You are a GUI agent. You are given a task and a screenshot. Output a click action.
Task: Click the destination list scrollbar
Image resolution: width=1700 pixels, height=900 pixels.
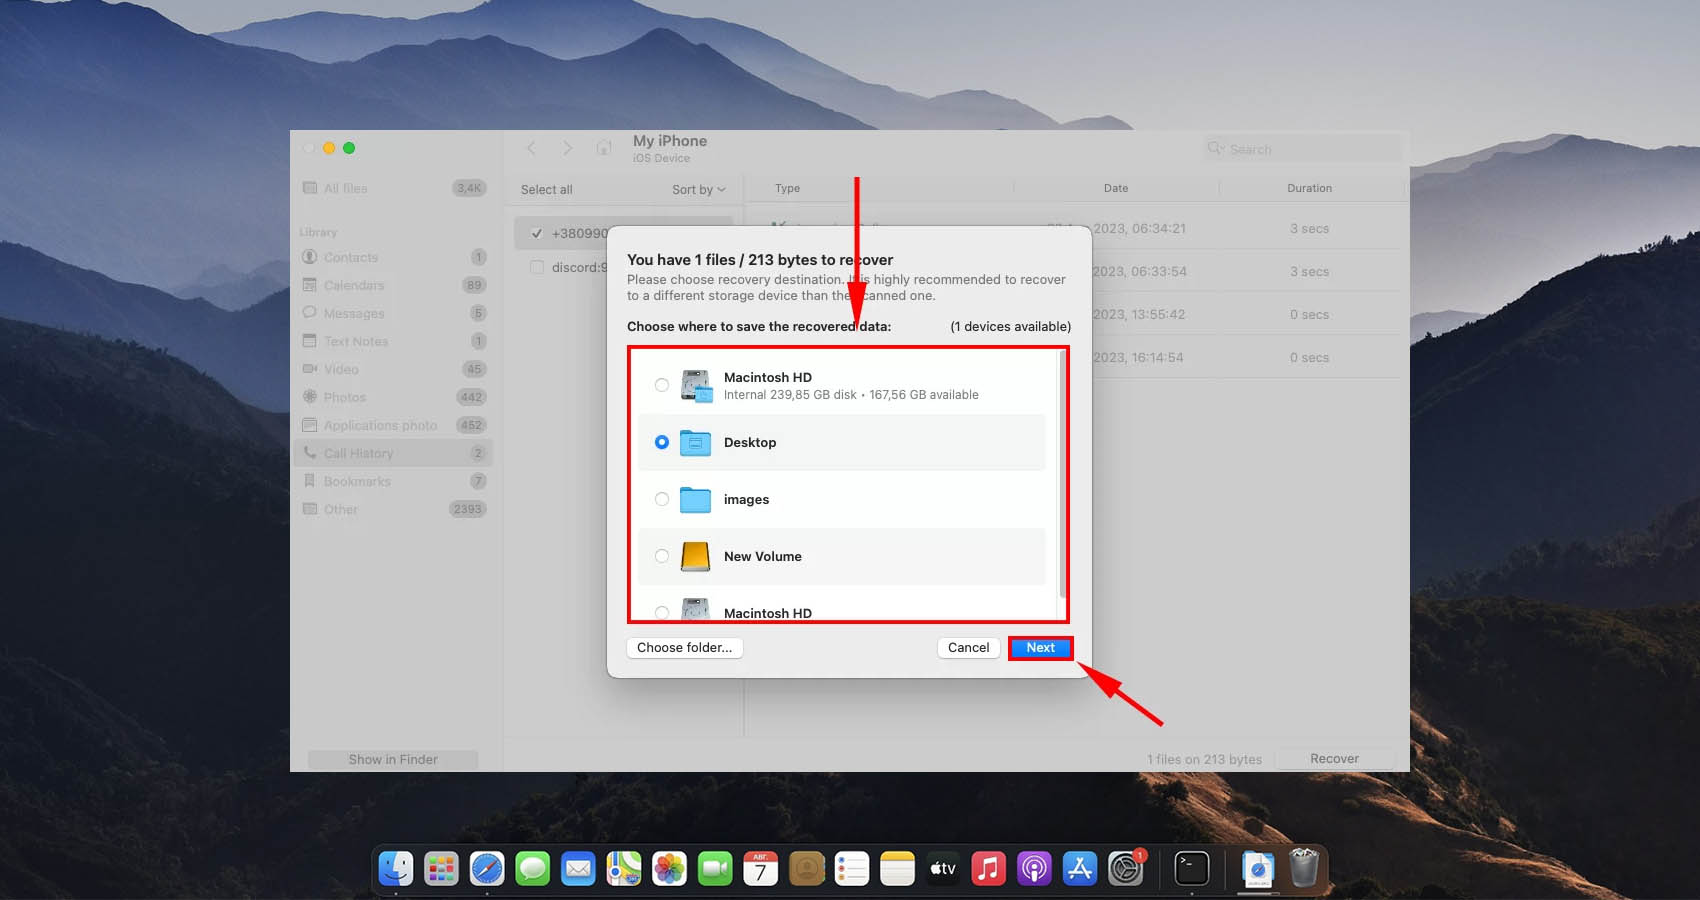coord(1060,470)
